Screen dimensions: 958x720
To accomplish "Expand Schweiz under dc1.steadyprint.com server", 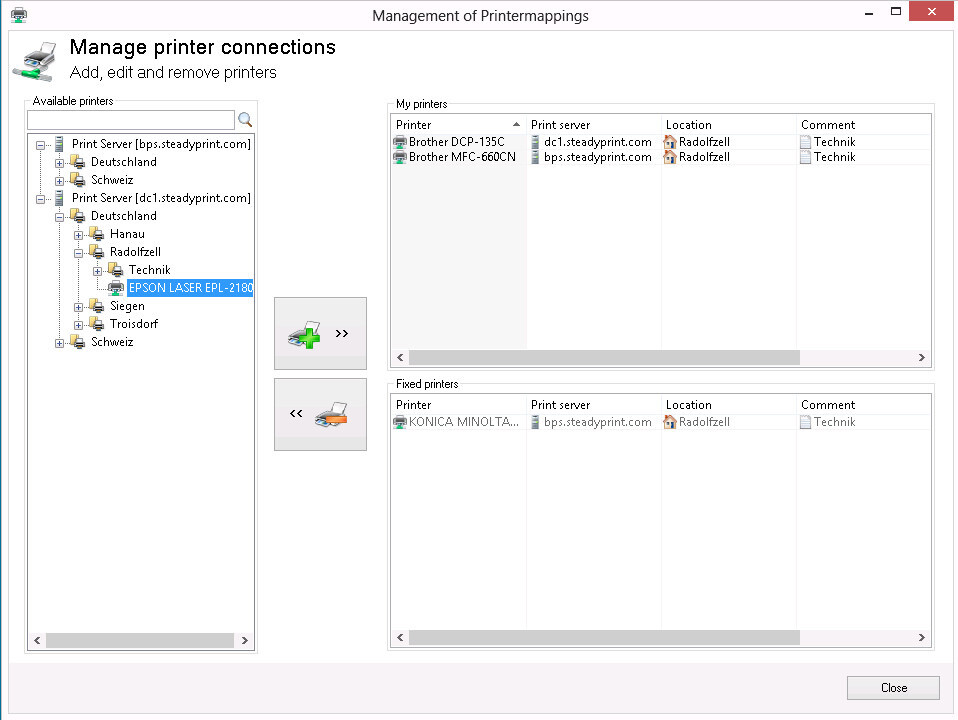I will pos(59,343).
